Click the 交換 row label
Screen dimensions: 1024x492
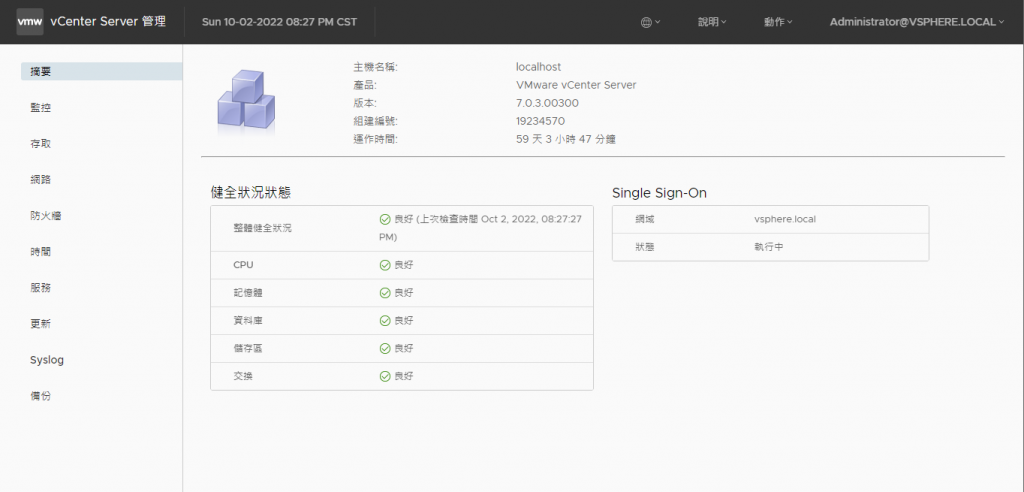243,376
